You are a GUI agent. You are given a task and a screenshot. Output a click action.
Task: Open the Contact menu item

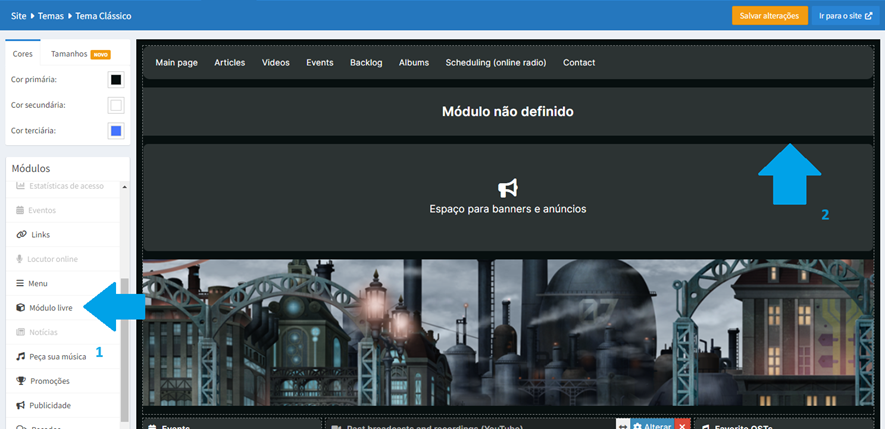point(579,63)
